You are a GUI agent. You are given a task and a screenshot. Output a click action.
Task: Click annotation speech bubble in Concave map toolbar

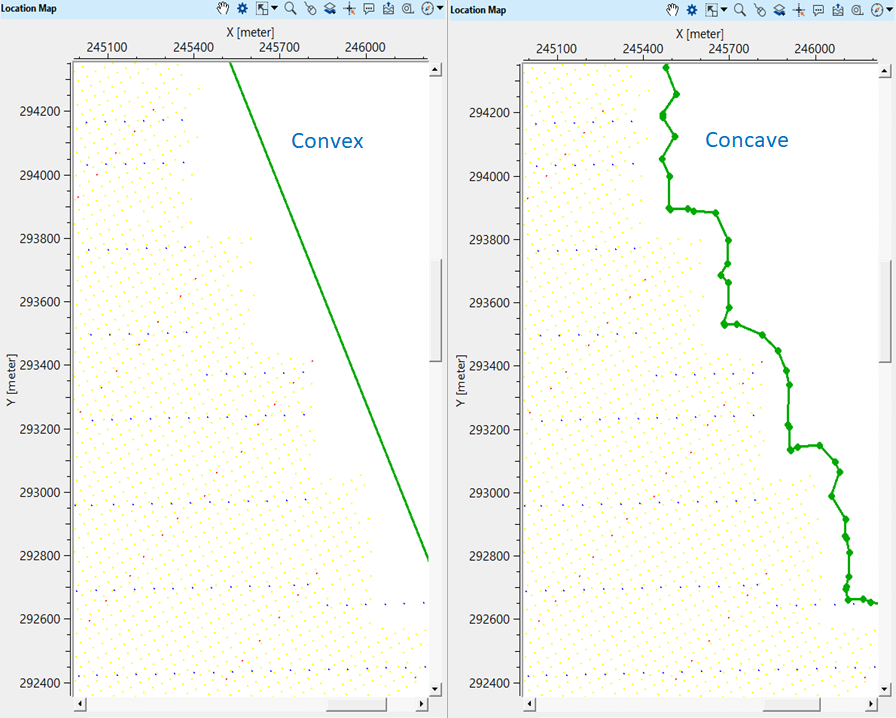tap(819, 10)
